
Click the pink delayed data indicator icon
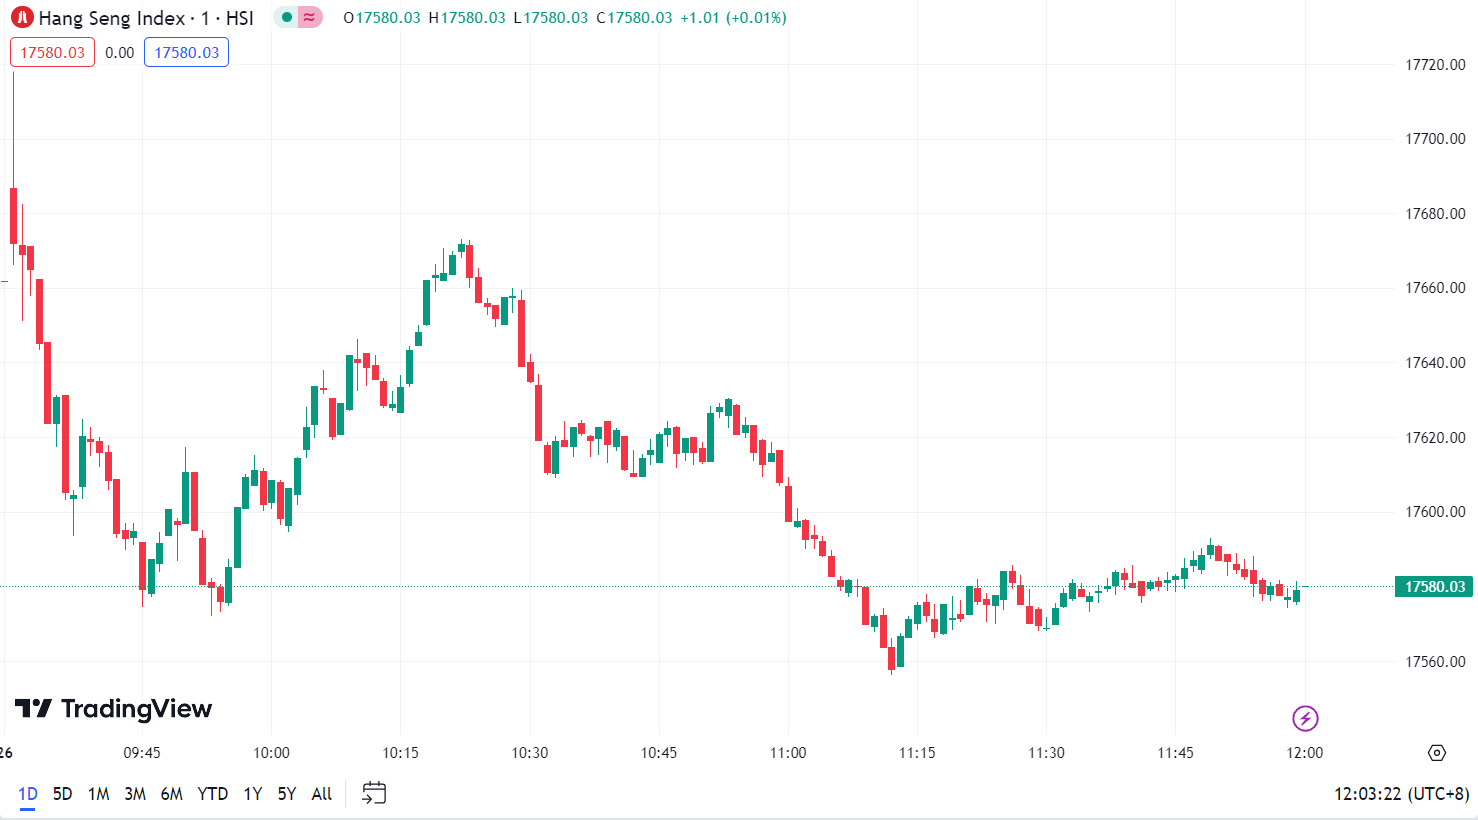[310, 18]
